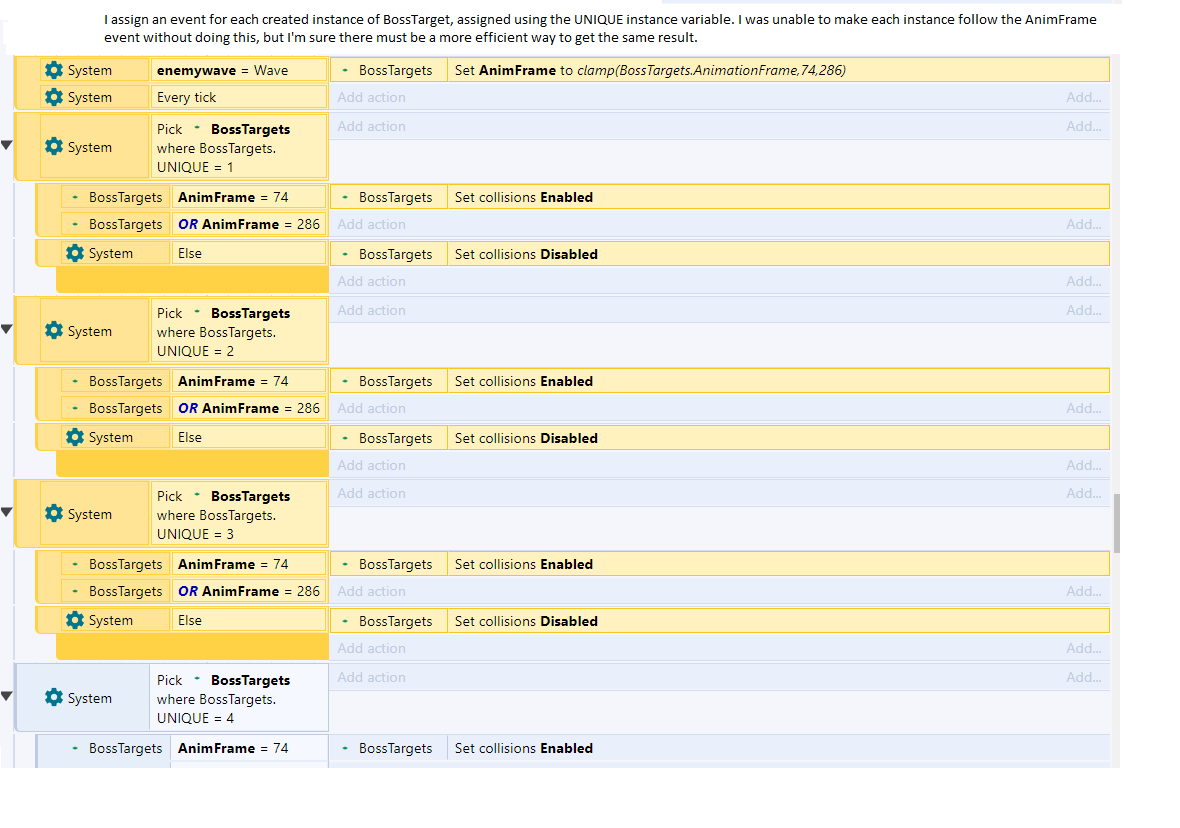The width and height of the screenshot is (1180, 828).
Task: Select the Set AnimFrame to clamp action
Action: pos(778,70)
